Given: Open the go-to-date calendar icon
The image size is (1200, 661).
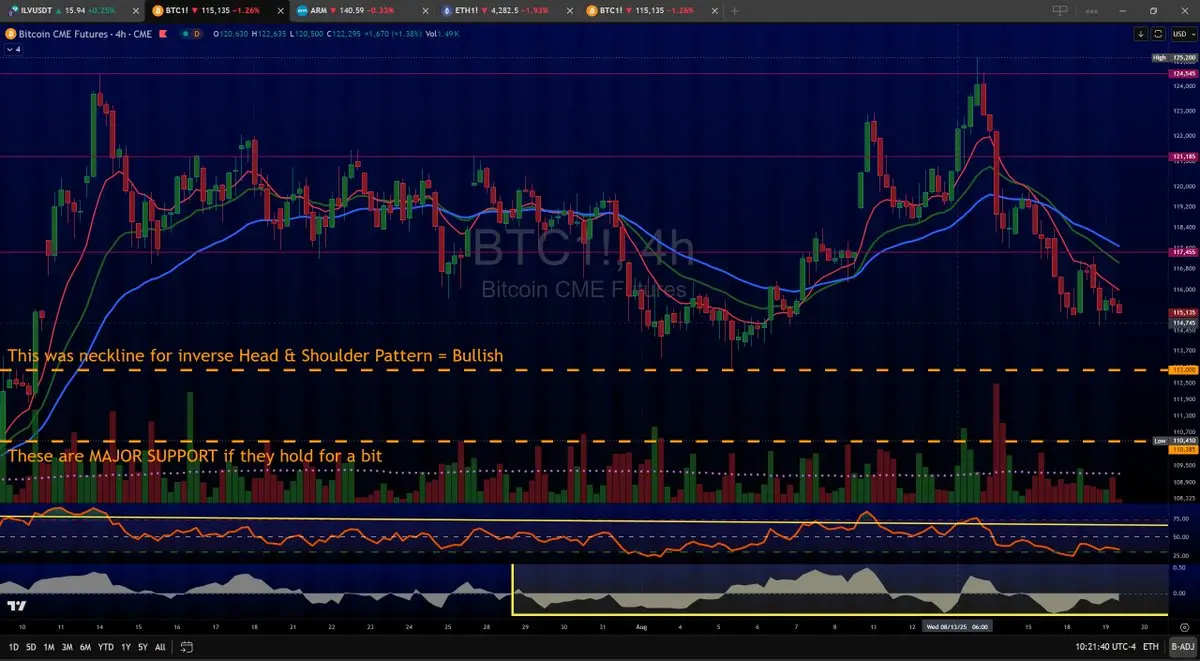Looking at the screenshot, I should click(185, 647).
